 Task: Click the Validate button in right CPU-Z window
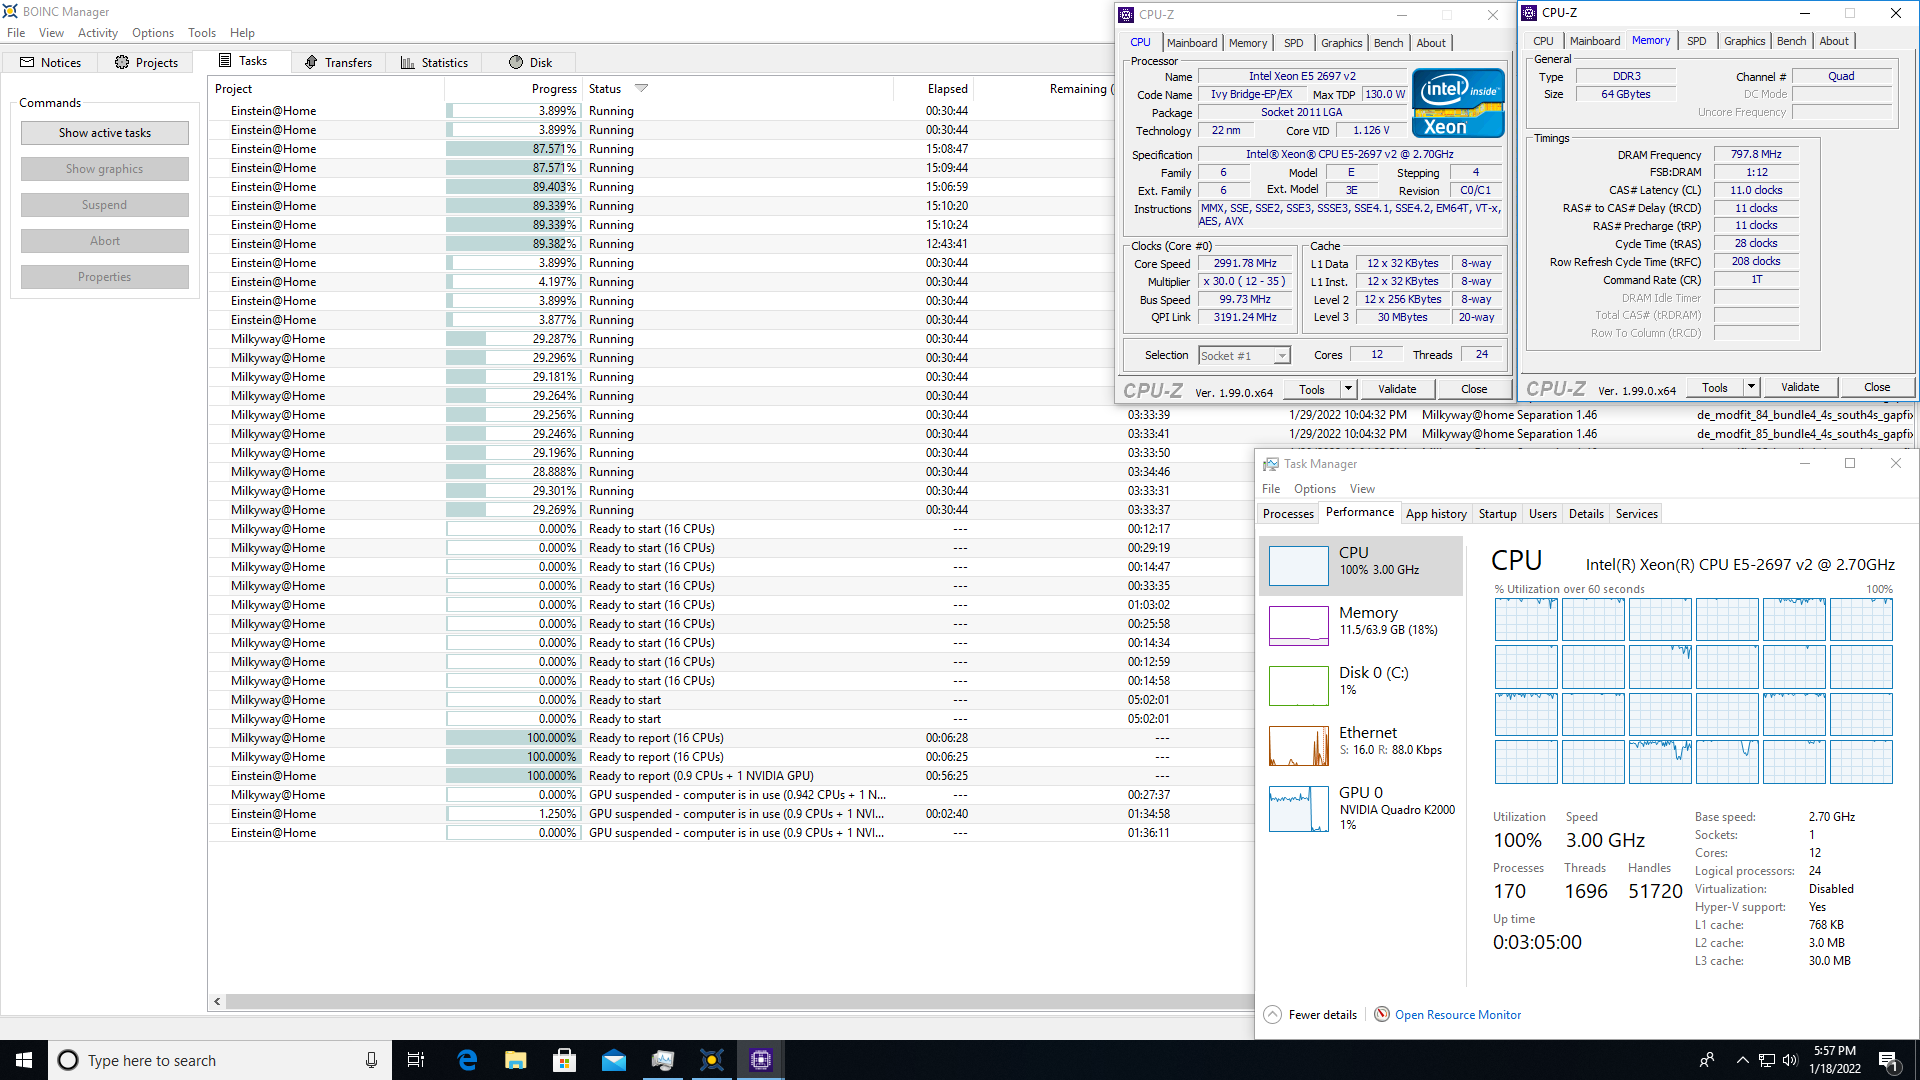1800,387
